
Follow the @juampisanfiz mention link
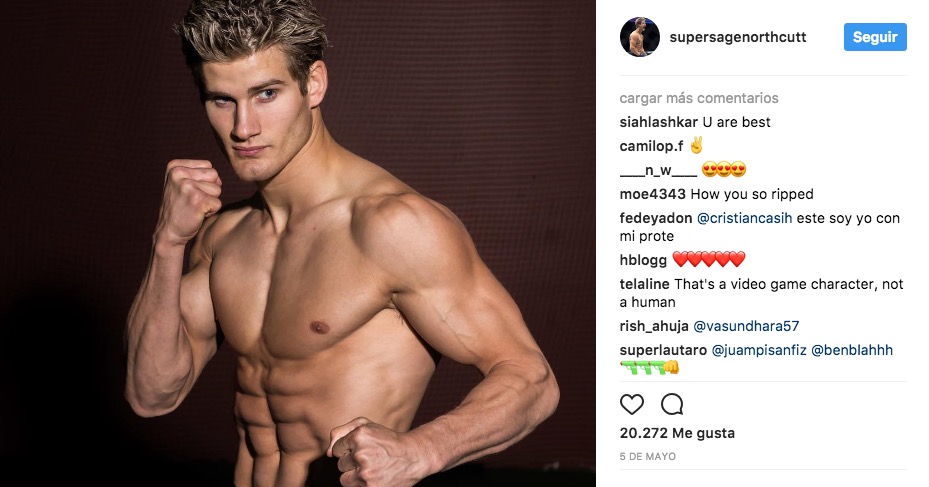tap(759, 350)
